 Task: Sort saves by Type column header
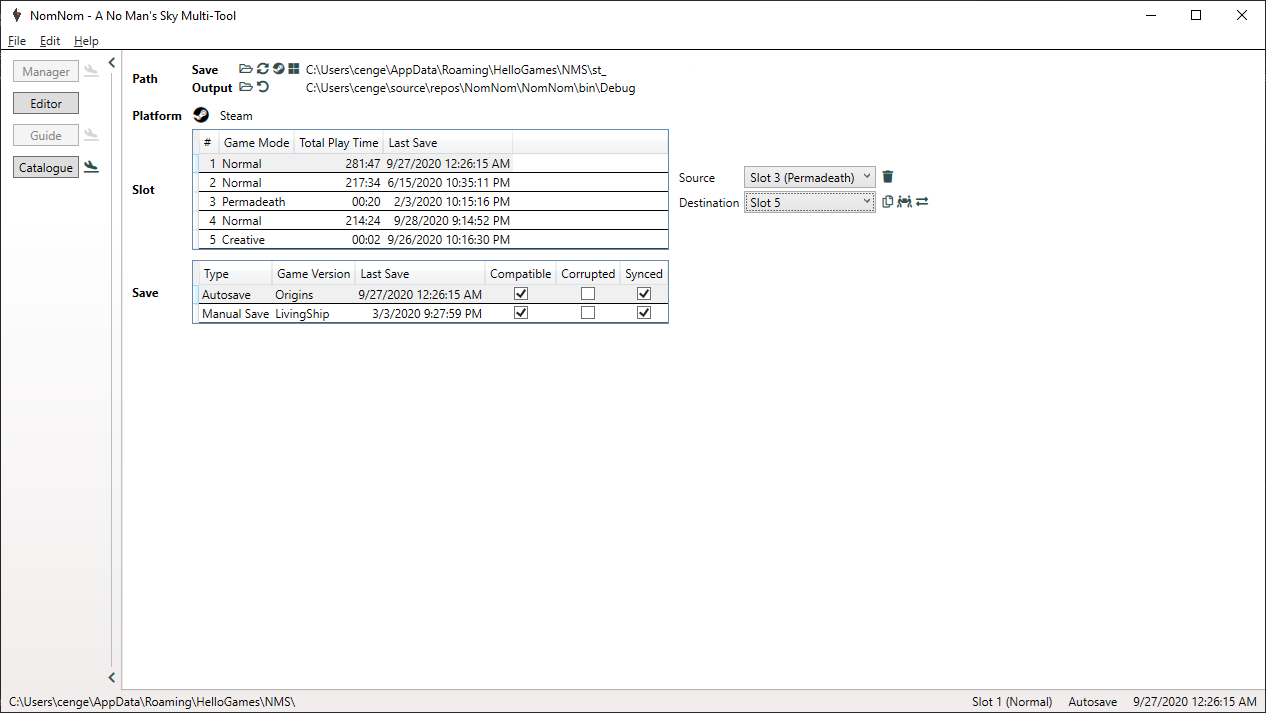tap(235, 273)
